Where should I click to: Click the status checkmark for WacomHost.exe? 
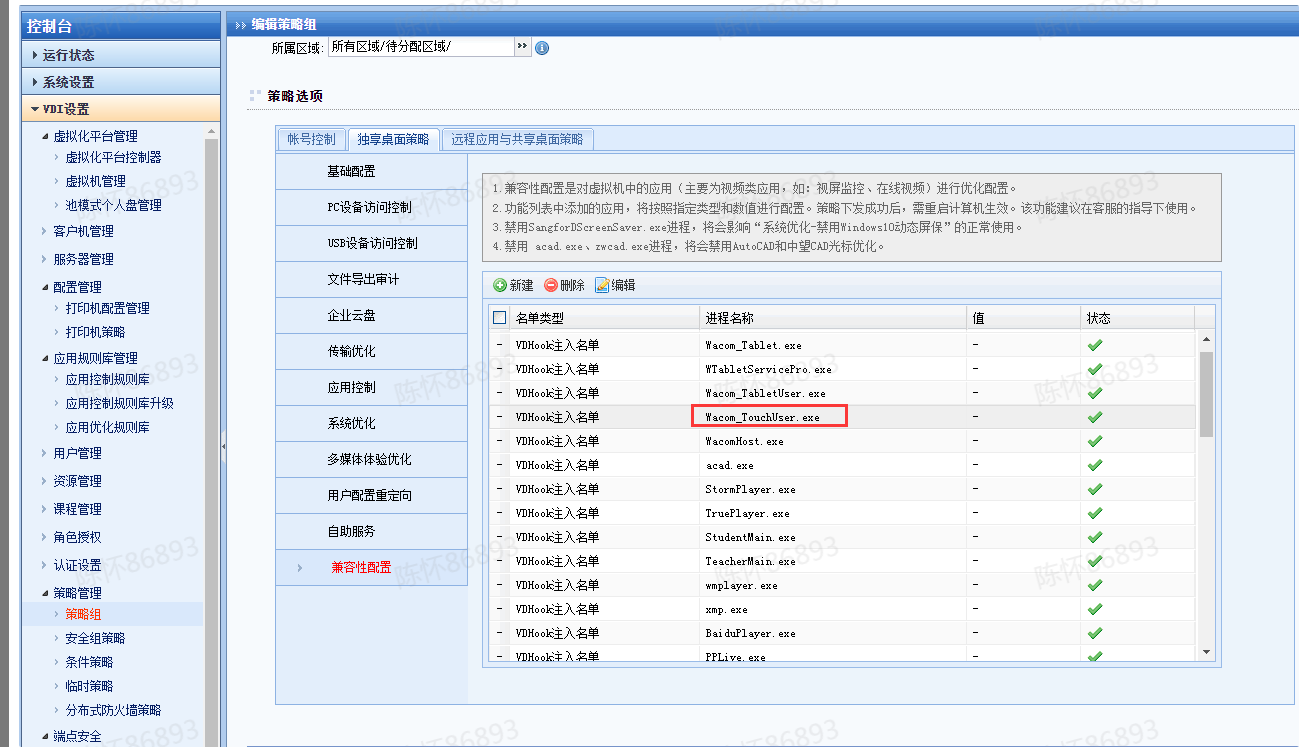(1095, 441)
